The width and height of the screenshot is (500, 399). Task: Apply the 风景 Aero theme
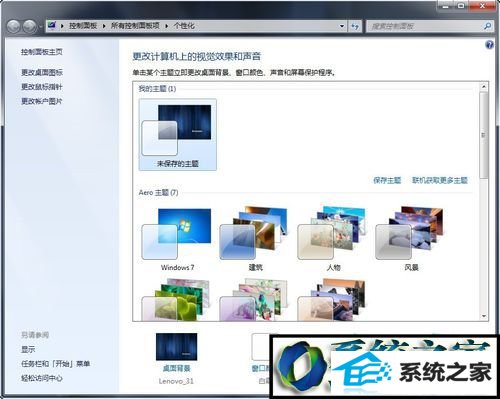[411, 239]
